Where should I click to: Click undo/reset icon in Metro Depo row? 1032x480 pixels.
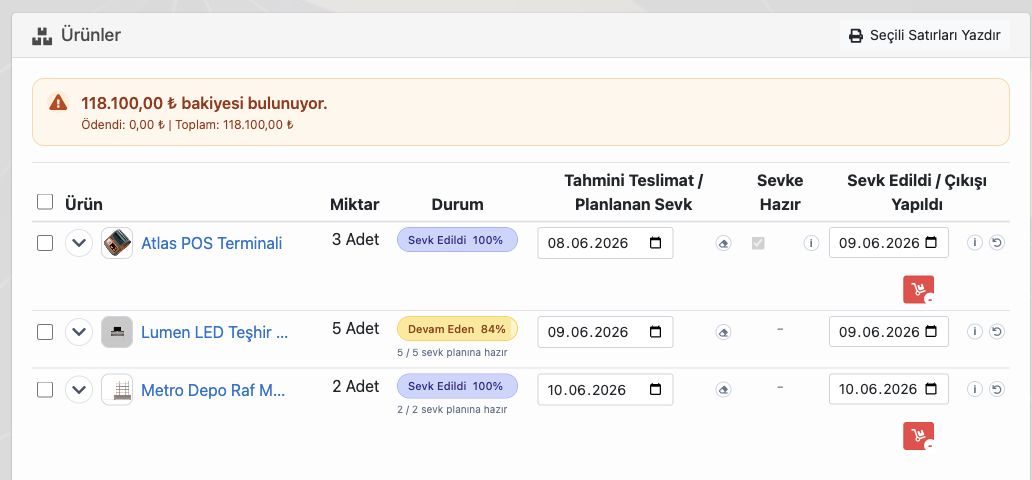click(x=997, y=389)
